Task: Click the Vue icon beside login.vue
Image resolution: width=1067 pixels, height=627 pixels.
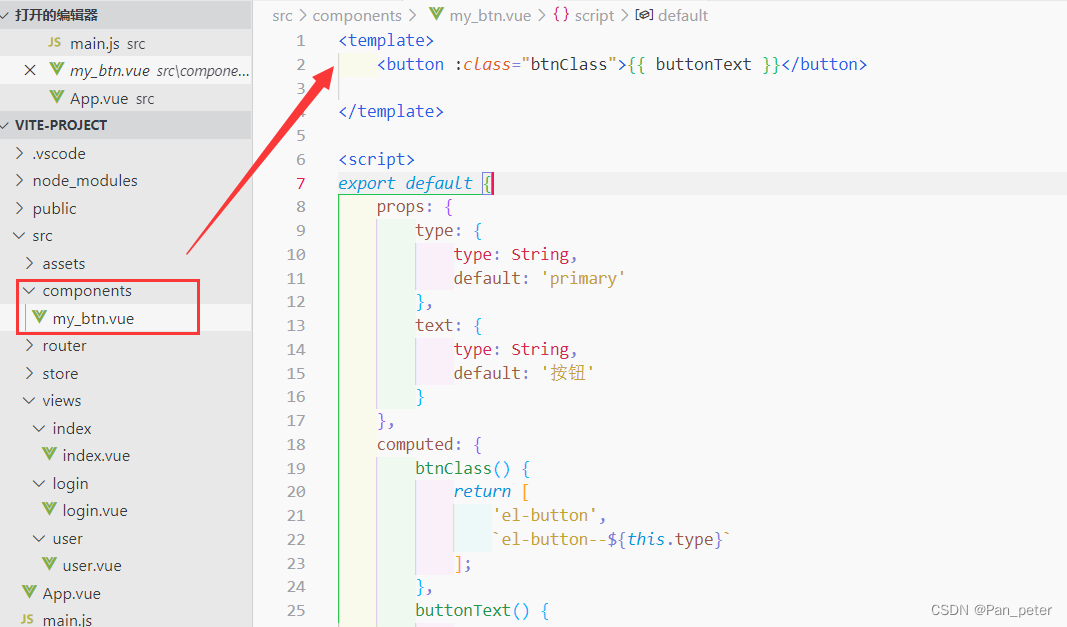Action: pyautogui.click(x=49, y=509)
